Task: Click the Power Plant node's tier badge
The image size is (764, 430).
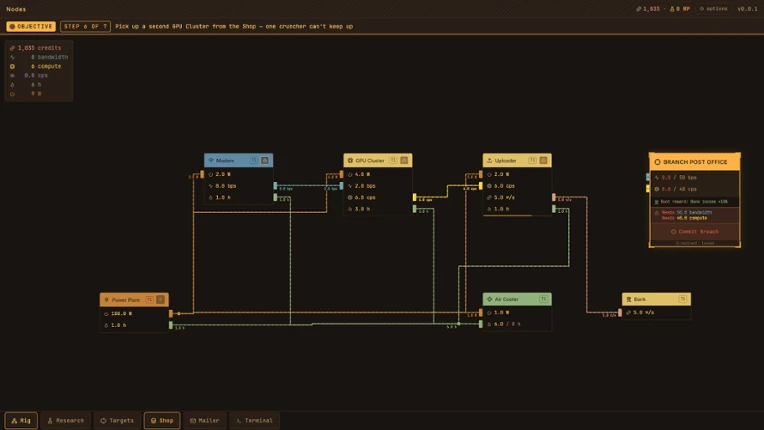Action: 149,299
